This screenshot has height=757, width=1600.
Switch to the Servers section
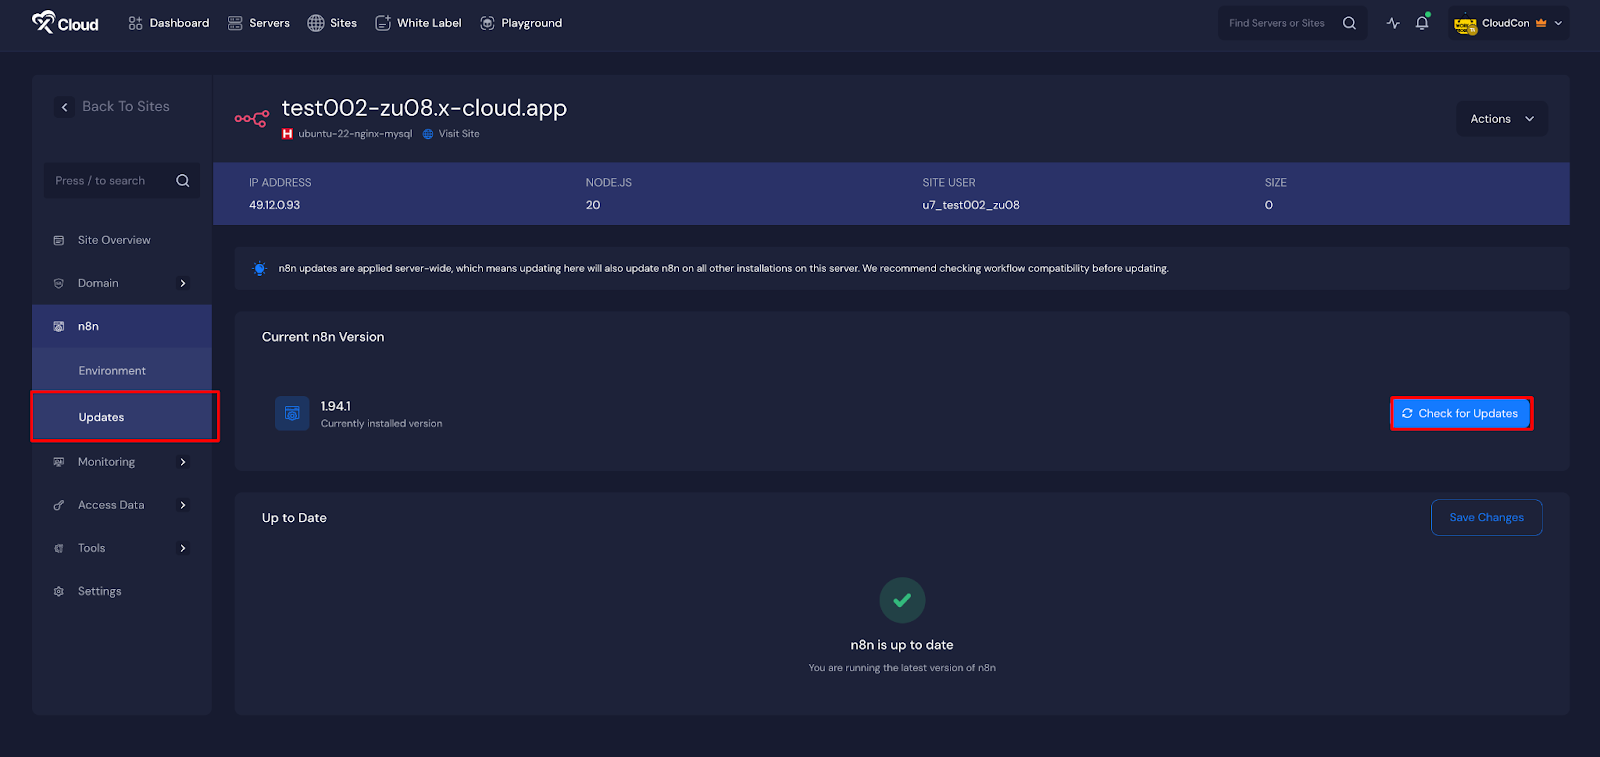tap(259, 22)
